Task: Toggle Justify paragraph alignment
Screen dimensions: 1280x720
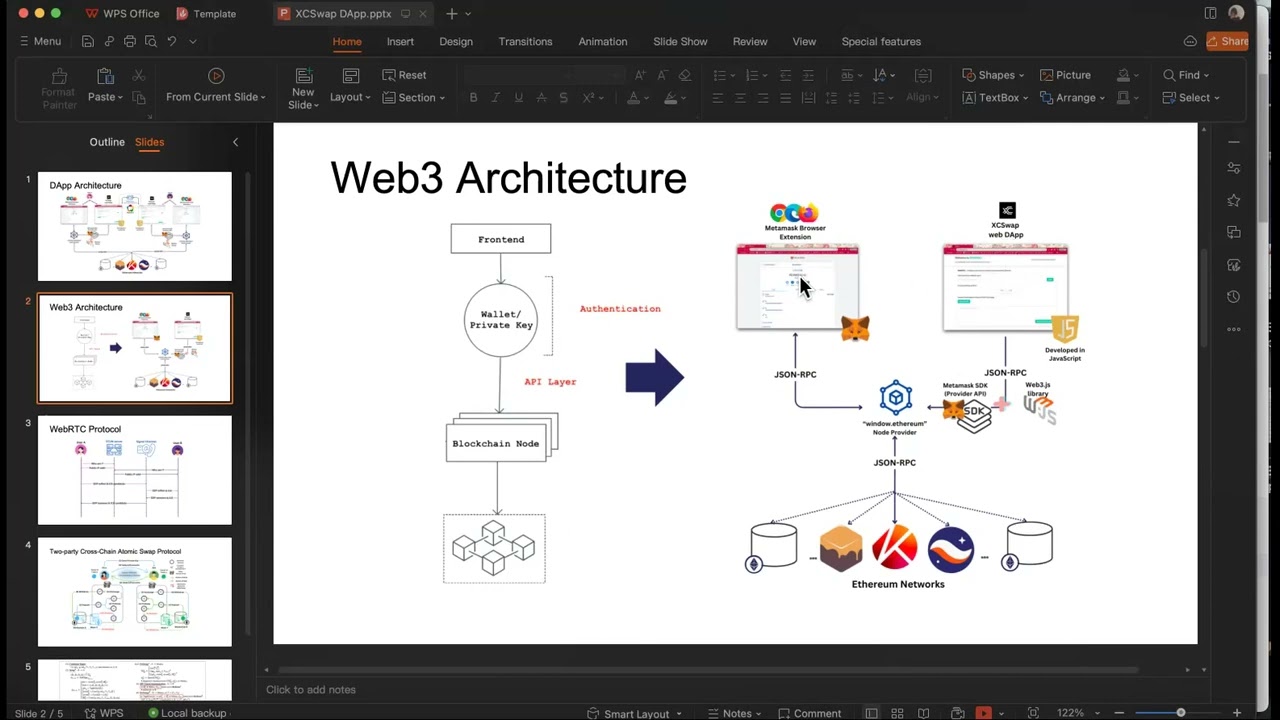Action: point(785,97)
